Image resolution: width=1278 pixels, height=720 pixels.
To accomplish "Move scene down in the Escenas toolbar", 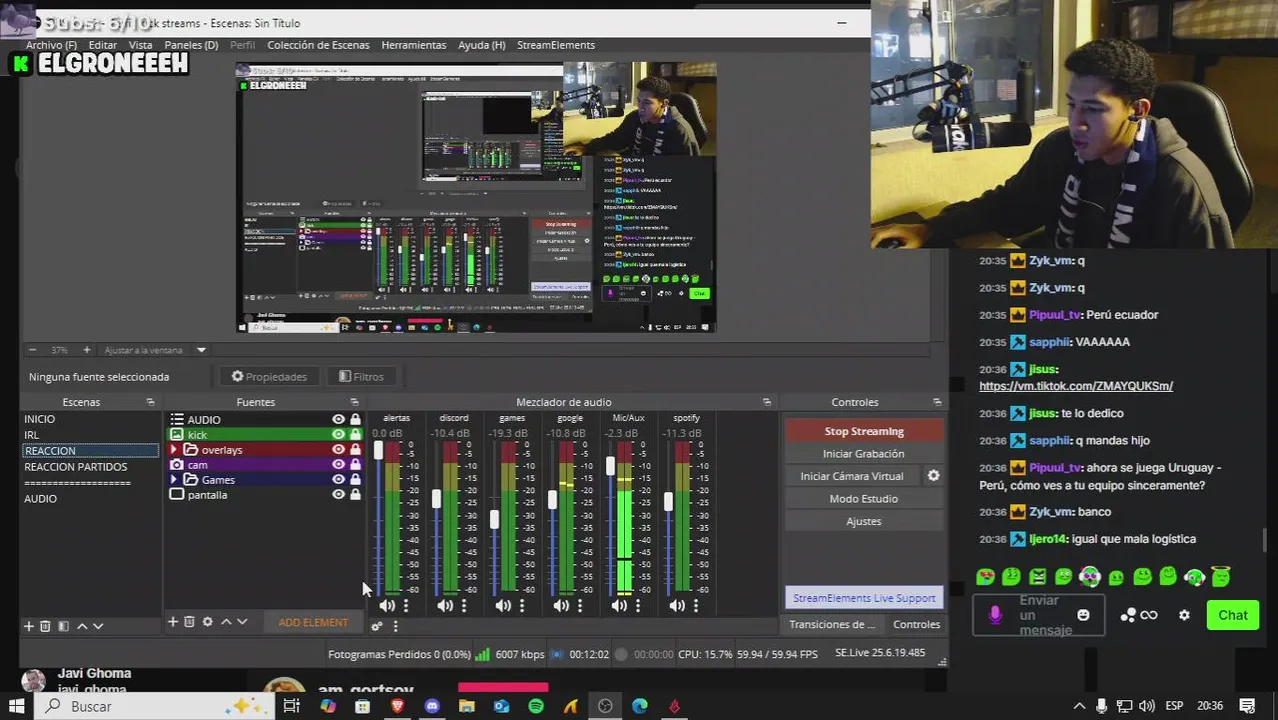I will click(x=98, y=626).
